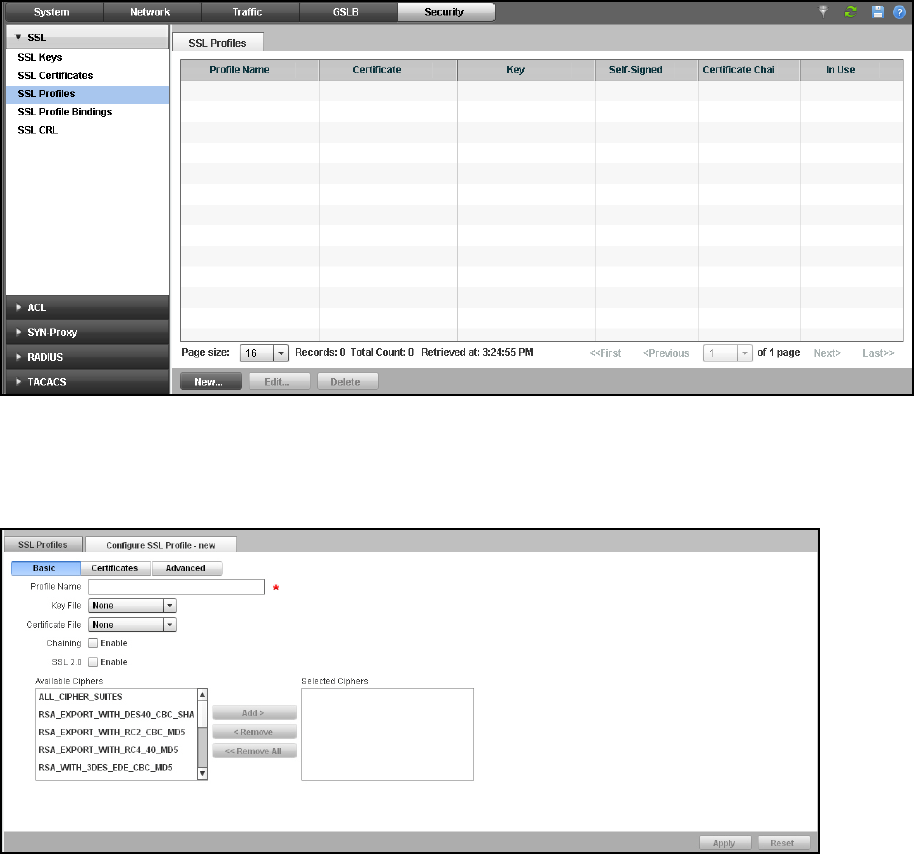Click the Profile Name input field
This screenshot has width=914, height=854.
[177, 587]
